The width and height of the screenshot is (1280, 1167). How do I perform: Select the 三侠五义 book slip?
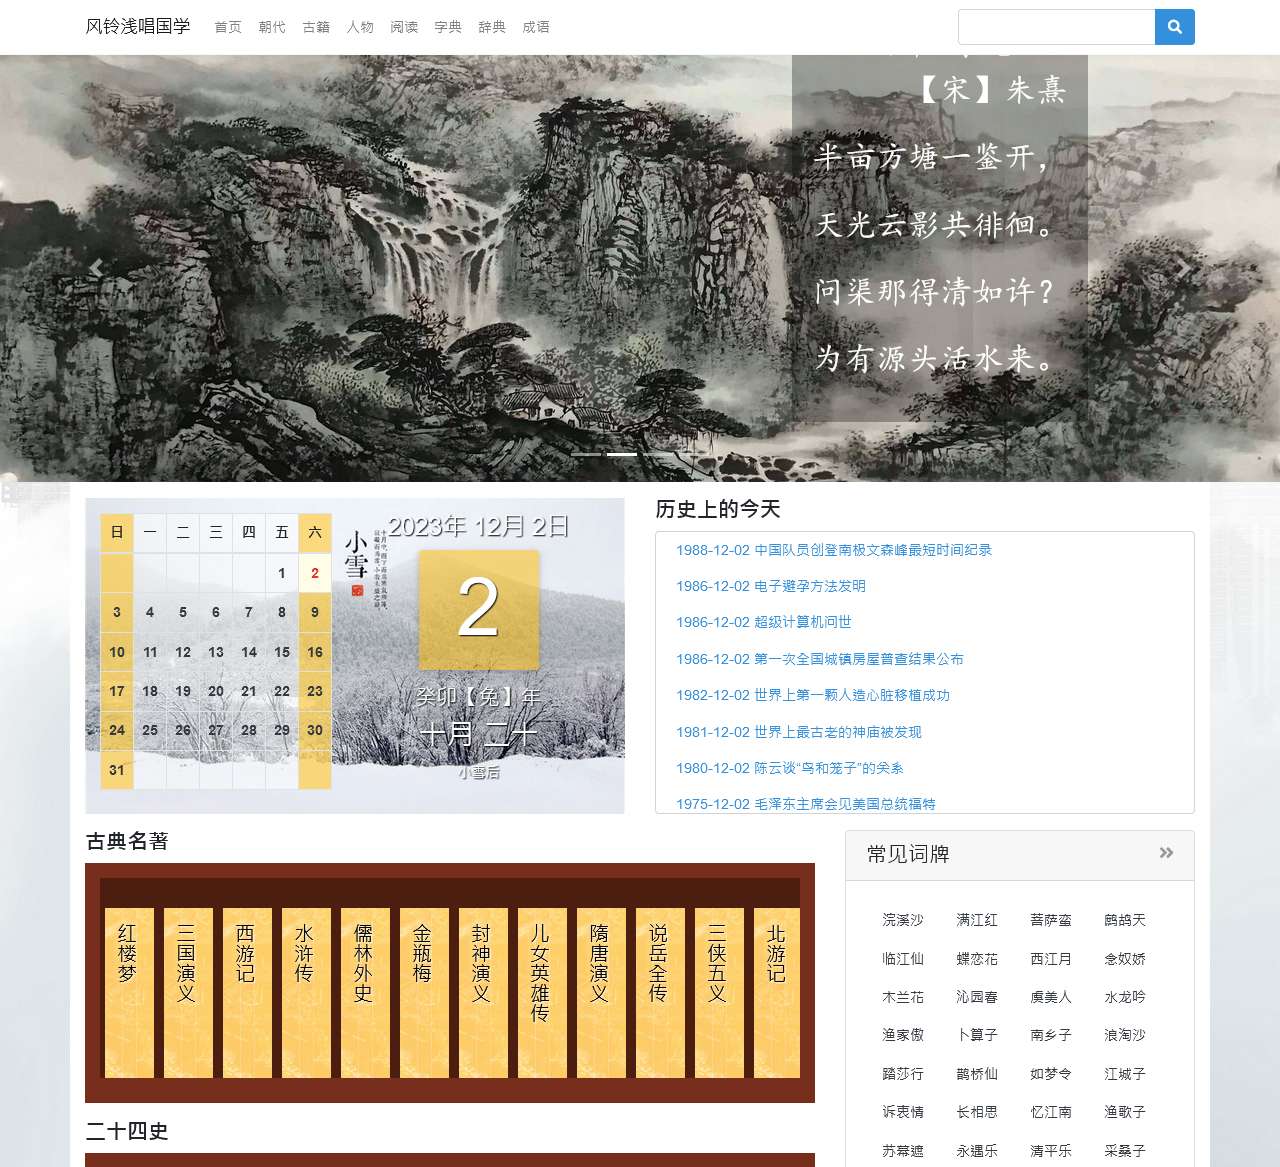pos(719,992)
